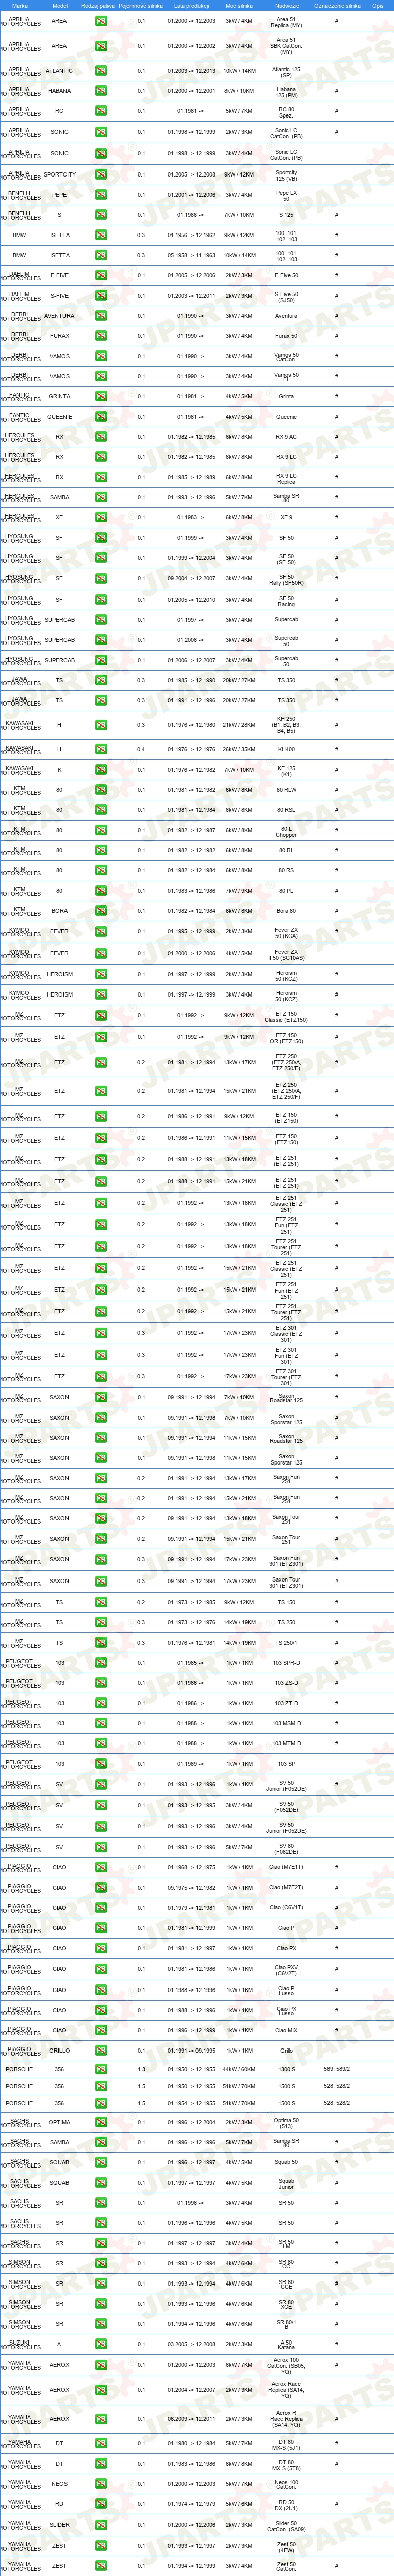
Task: Select the 'Optima 50 (S13)' body cell
Action: click(286, 2122)
